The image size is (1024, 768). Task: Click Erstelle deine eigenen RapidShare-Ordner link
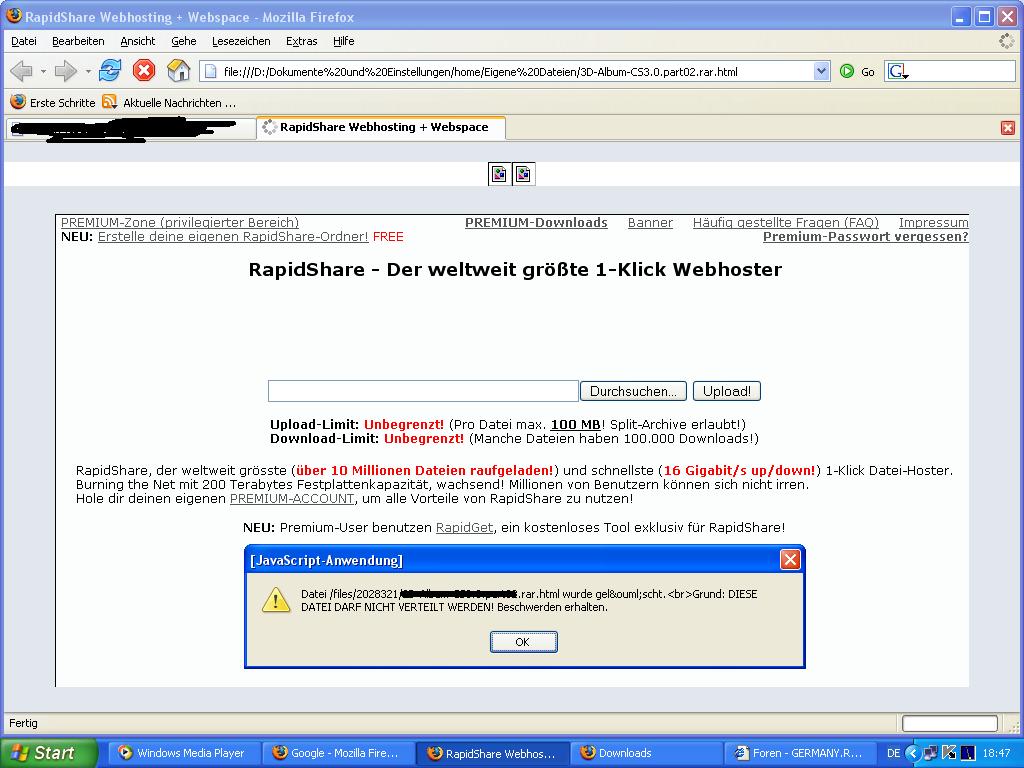pos(233,236)
